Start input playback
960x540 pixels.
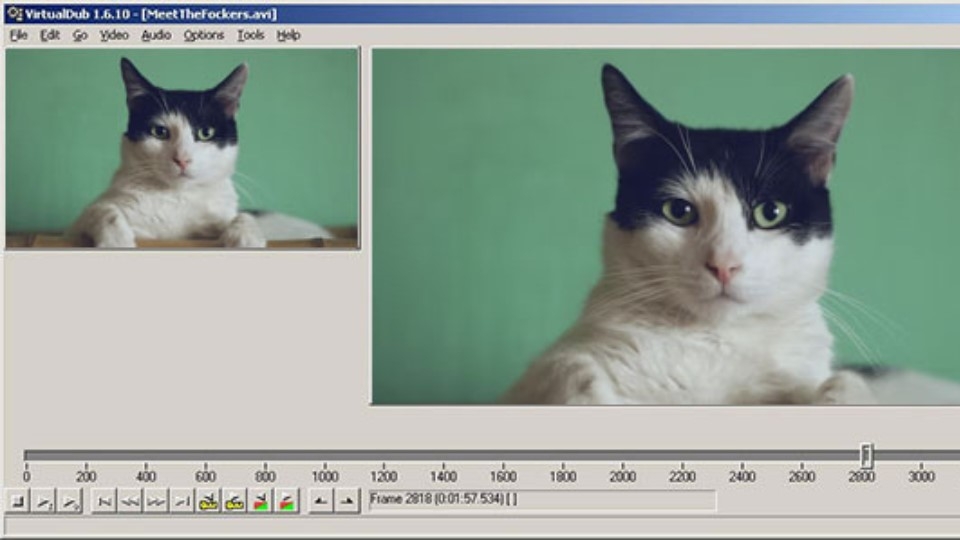[x=43, y=501]
